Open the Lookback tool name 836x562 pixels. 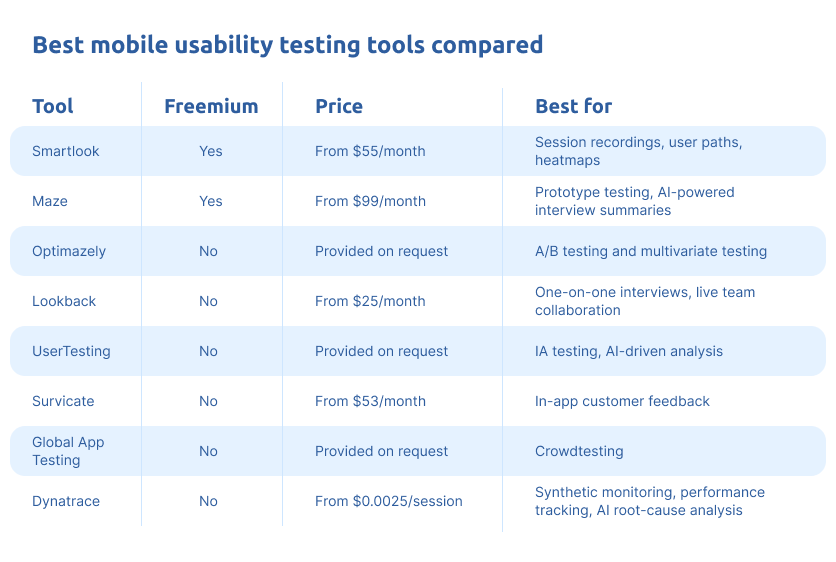(64, 301)
